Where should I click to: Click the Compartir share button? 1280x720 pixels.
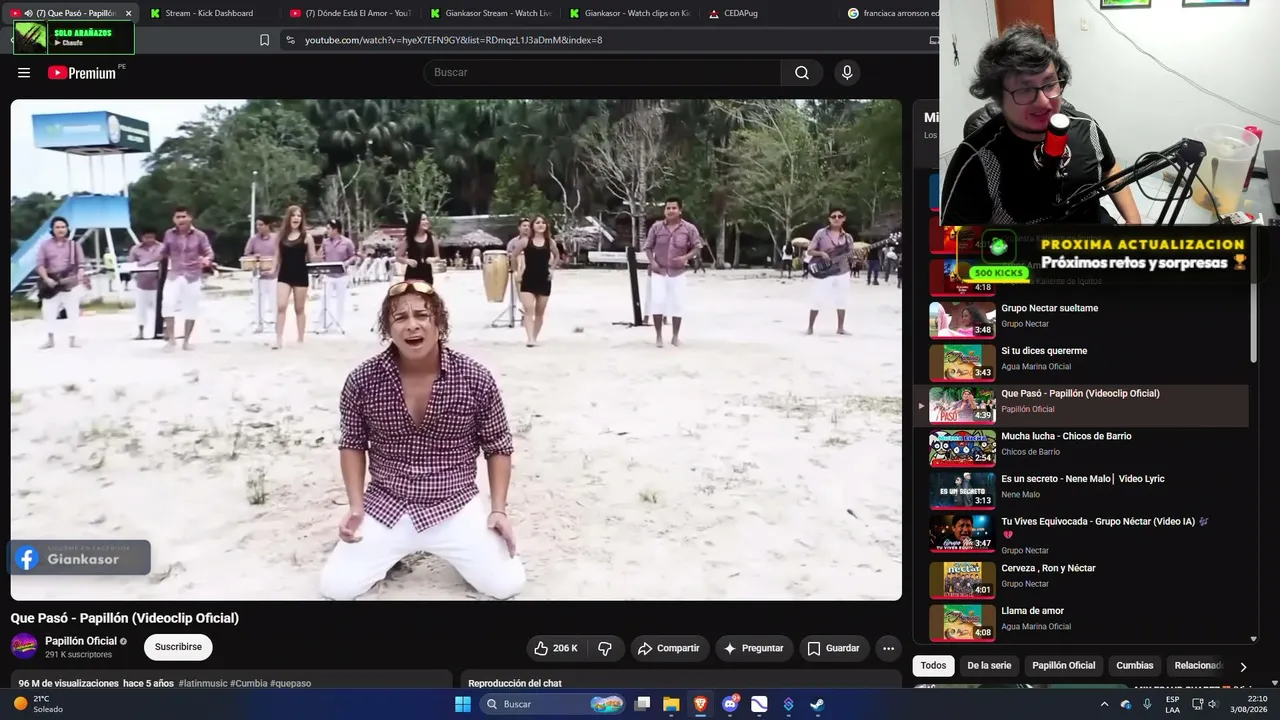pyautogui.click(x=668, y=648)
